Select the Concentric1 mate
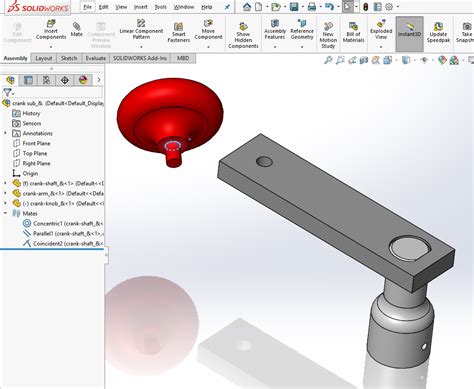The height and width of the screenshot is (389, 474). click(62, 223)
